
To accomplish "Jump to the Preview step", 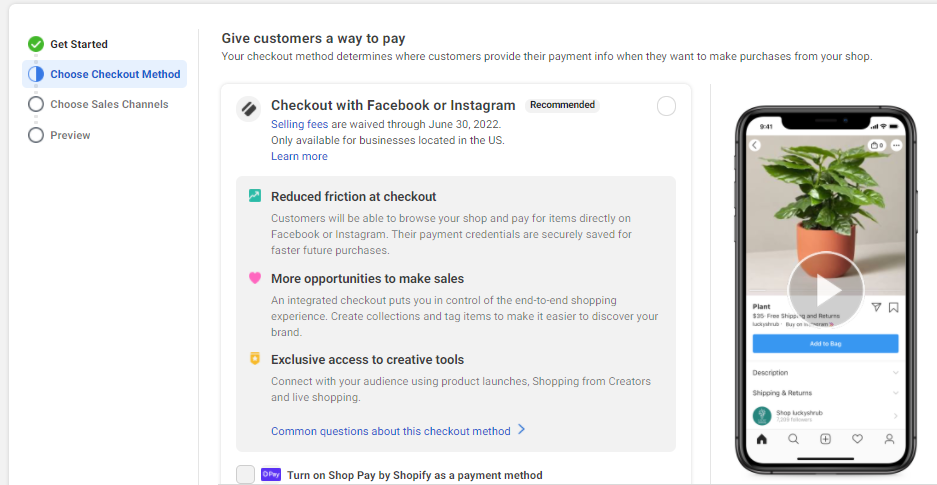I will pyautogui.click(x=70, y=135).
